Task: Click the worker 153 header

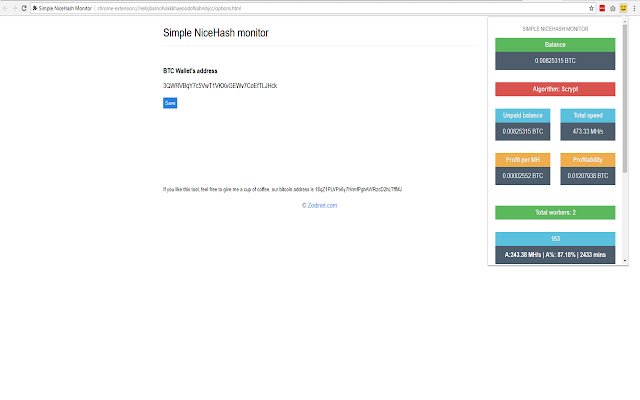Action: pyautogui.click(x=555, y=239)
